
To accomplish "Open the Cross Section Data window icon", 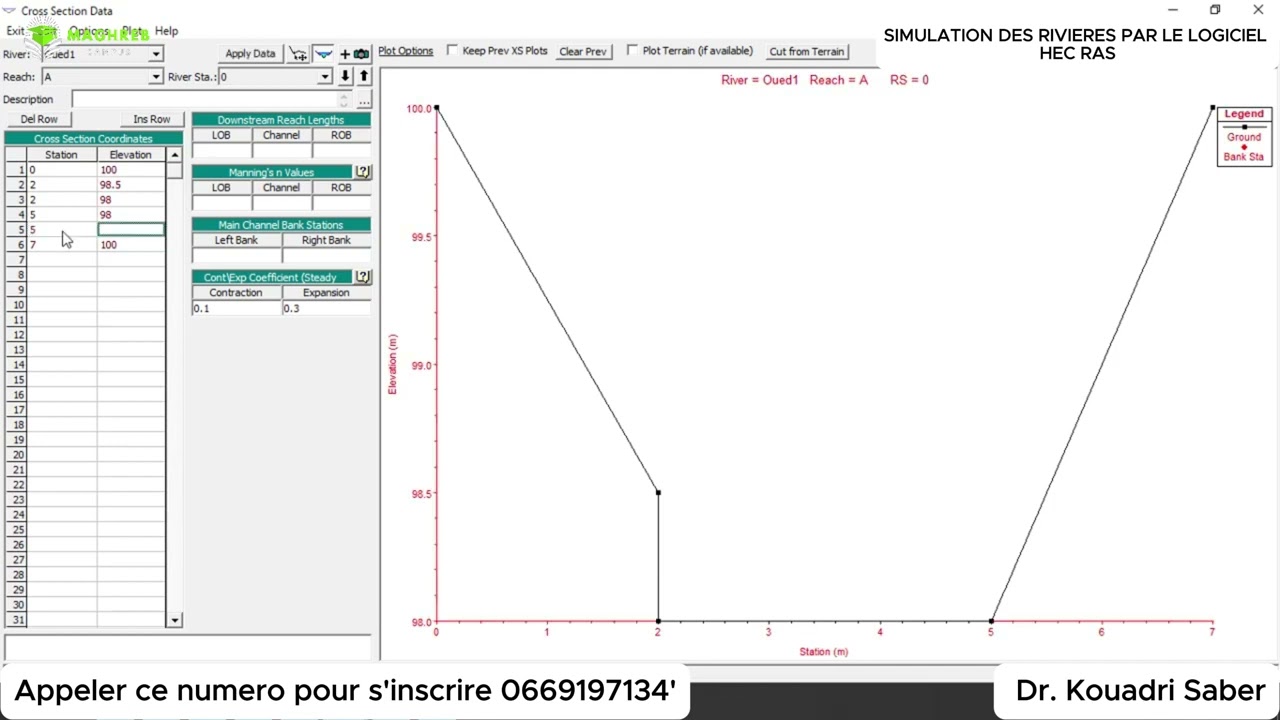I will coord(9,10).
